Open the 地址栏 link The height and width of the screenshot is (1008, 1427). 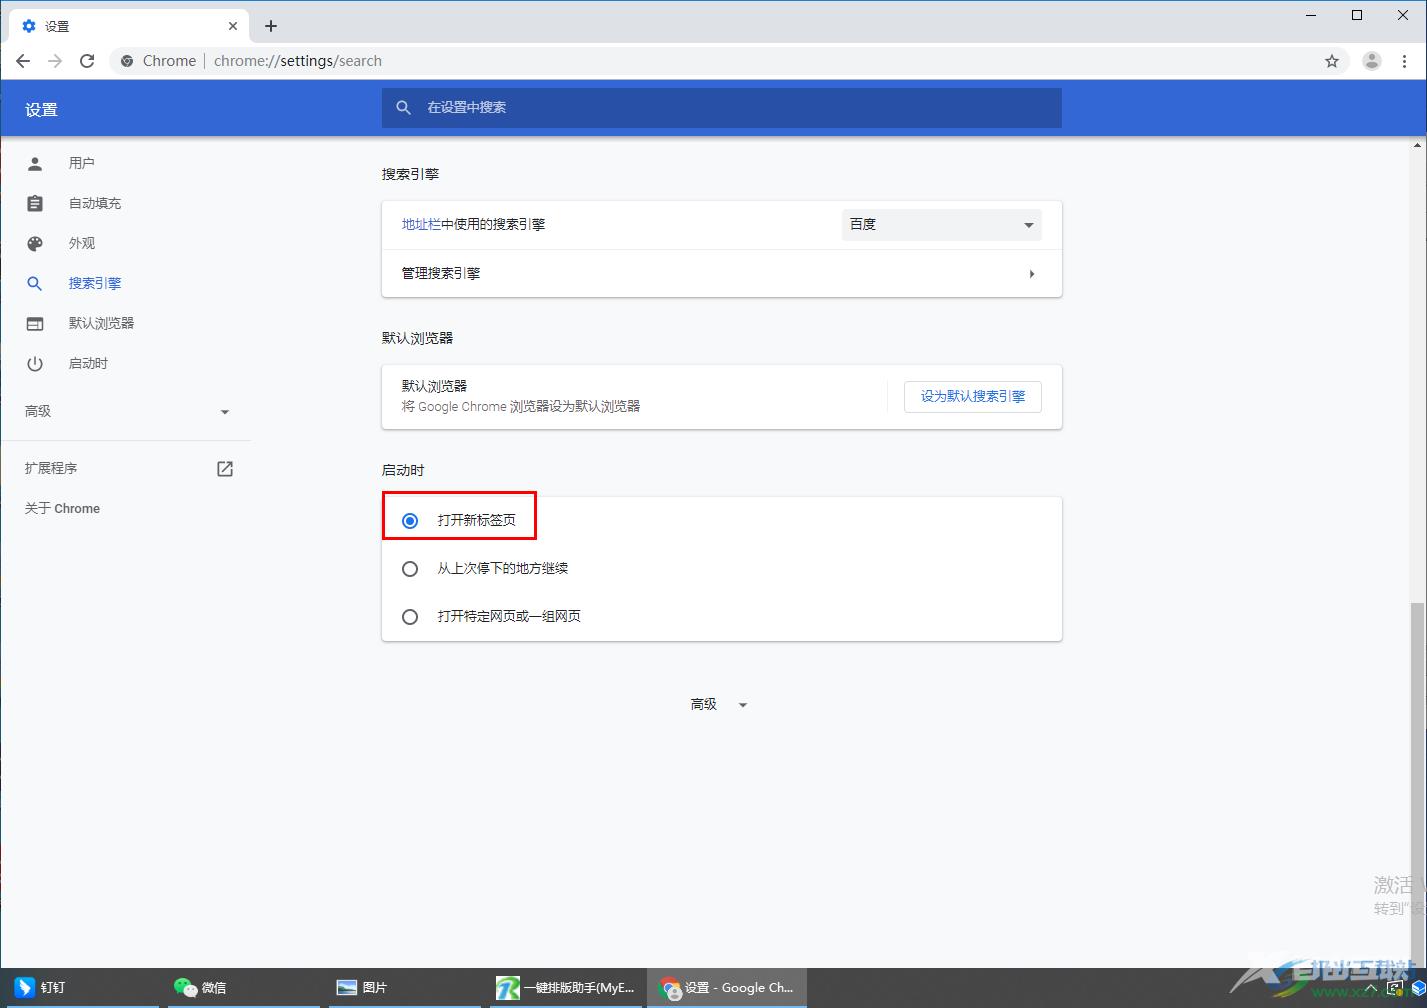coord(421,224)
